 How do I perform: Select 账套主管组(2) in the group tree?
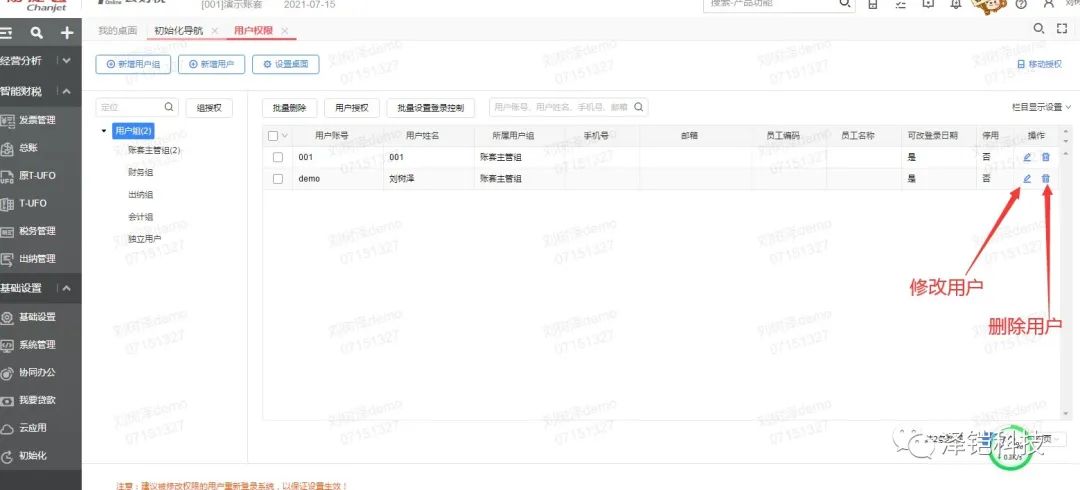click(x=154, y=150)
